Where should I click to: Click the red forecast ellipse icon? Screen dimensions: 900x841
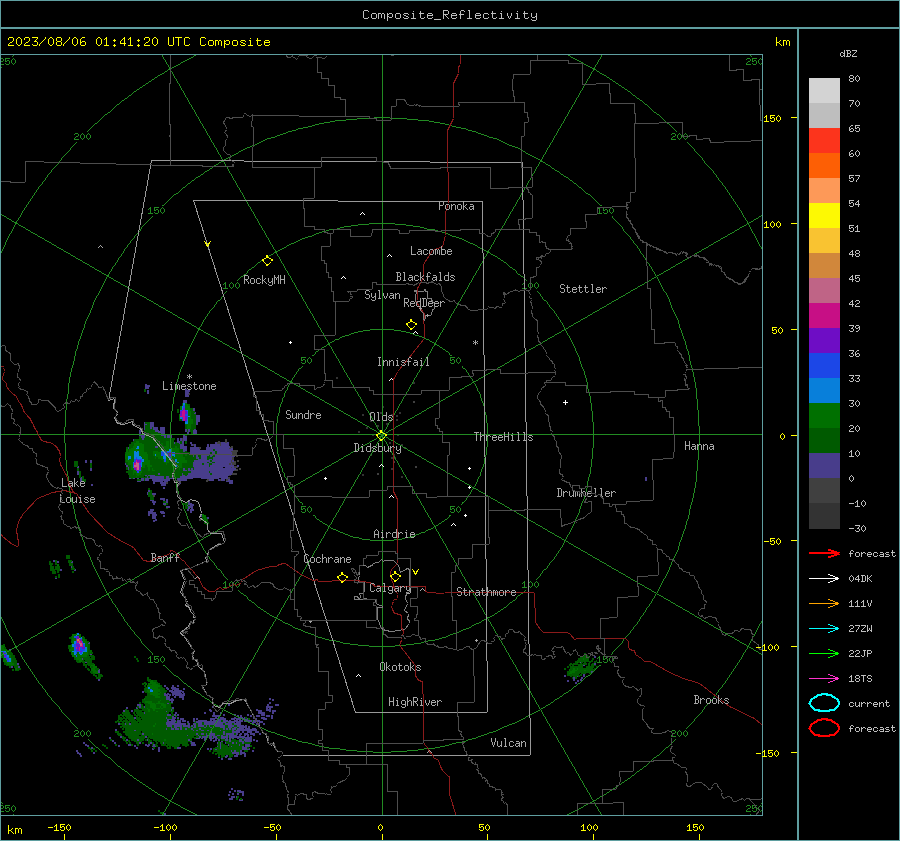(824, 728)
